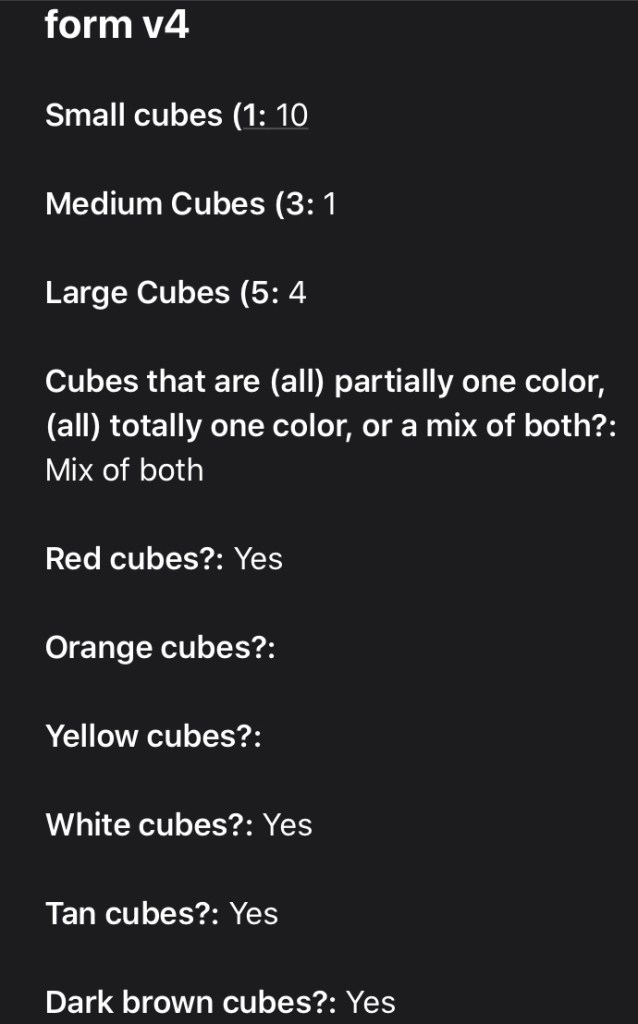Click the word "Yellow" in Yellow cubes

point(92,736)
